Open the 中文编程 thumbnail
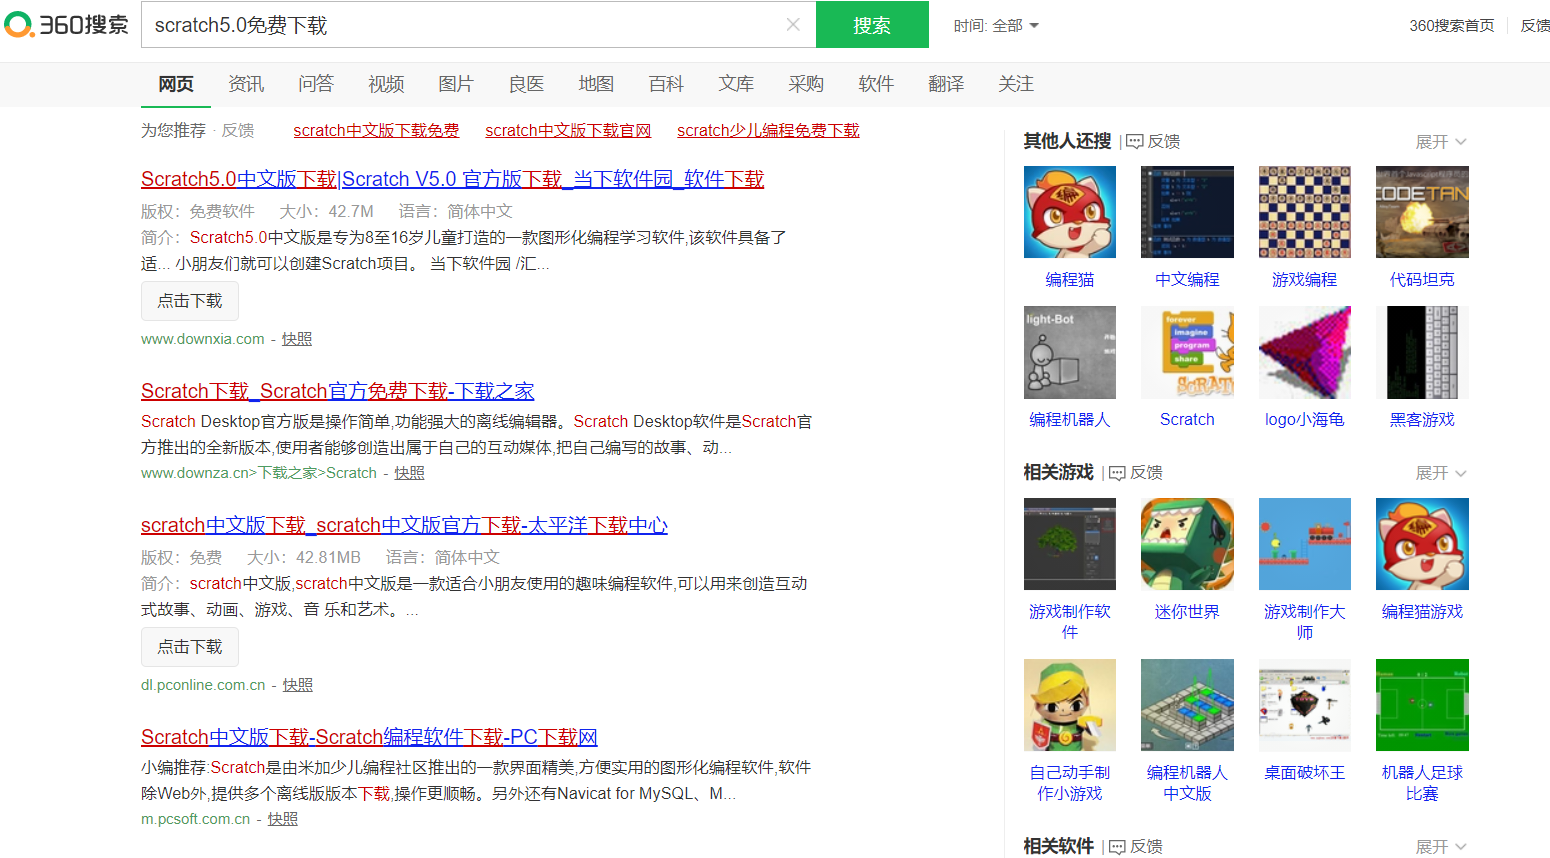Image resolution: width=1550 pixels, height=858 pixels. pos(1187,212)
